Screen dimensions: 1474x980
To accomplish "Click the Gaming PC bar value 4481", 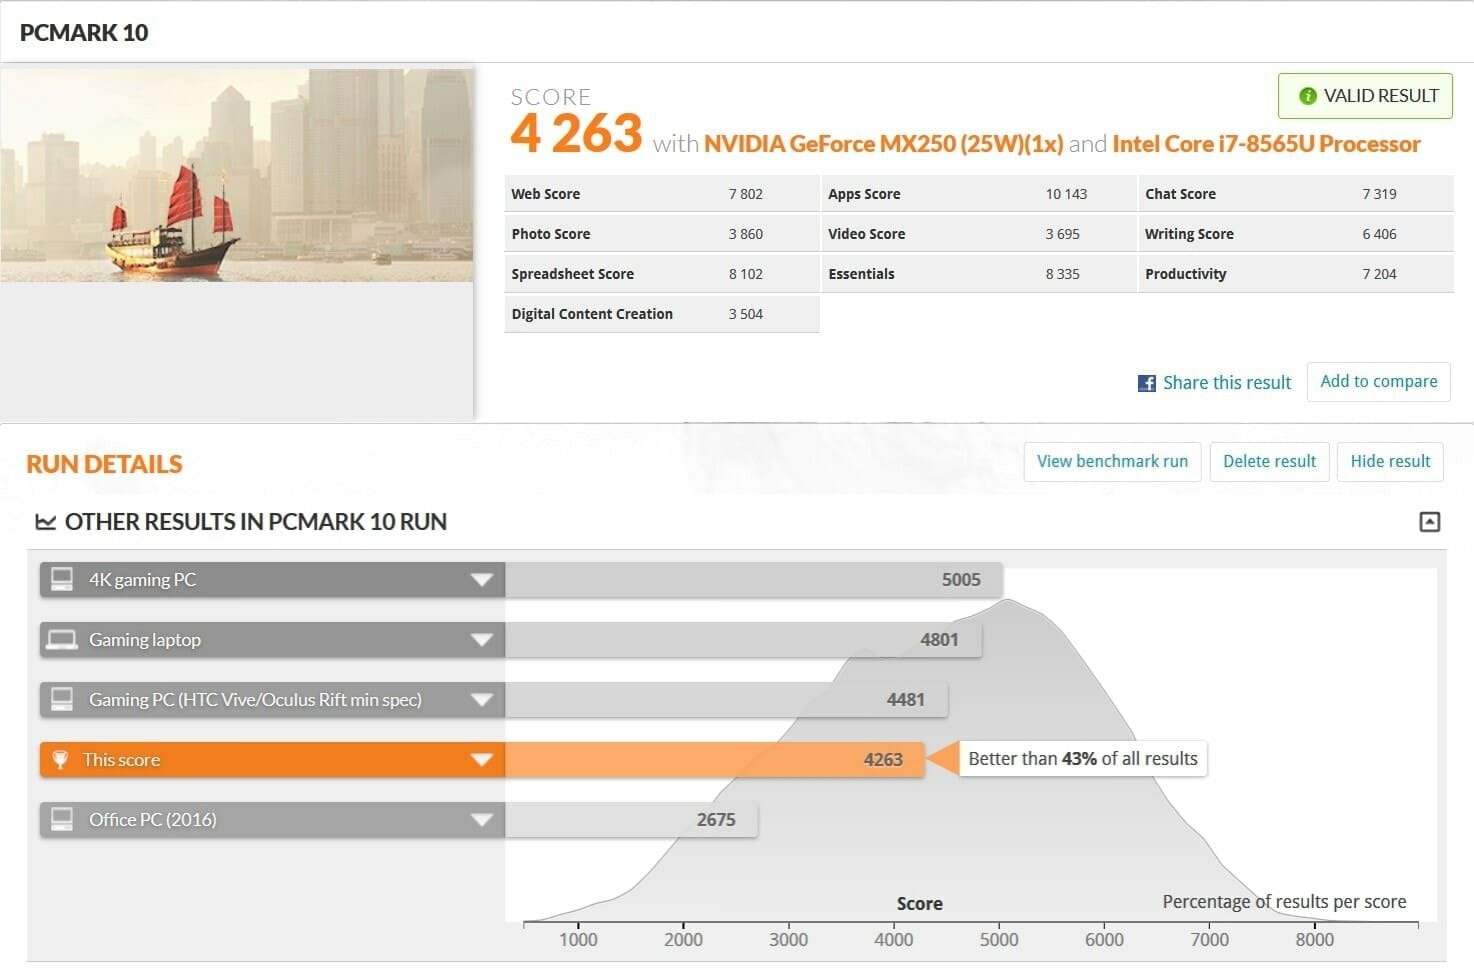I will click(x=906, y=700).
